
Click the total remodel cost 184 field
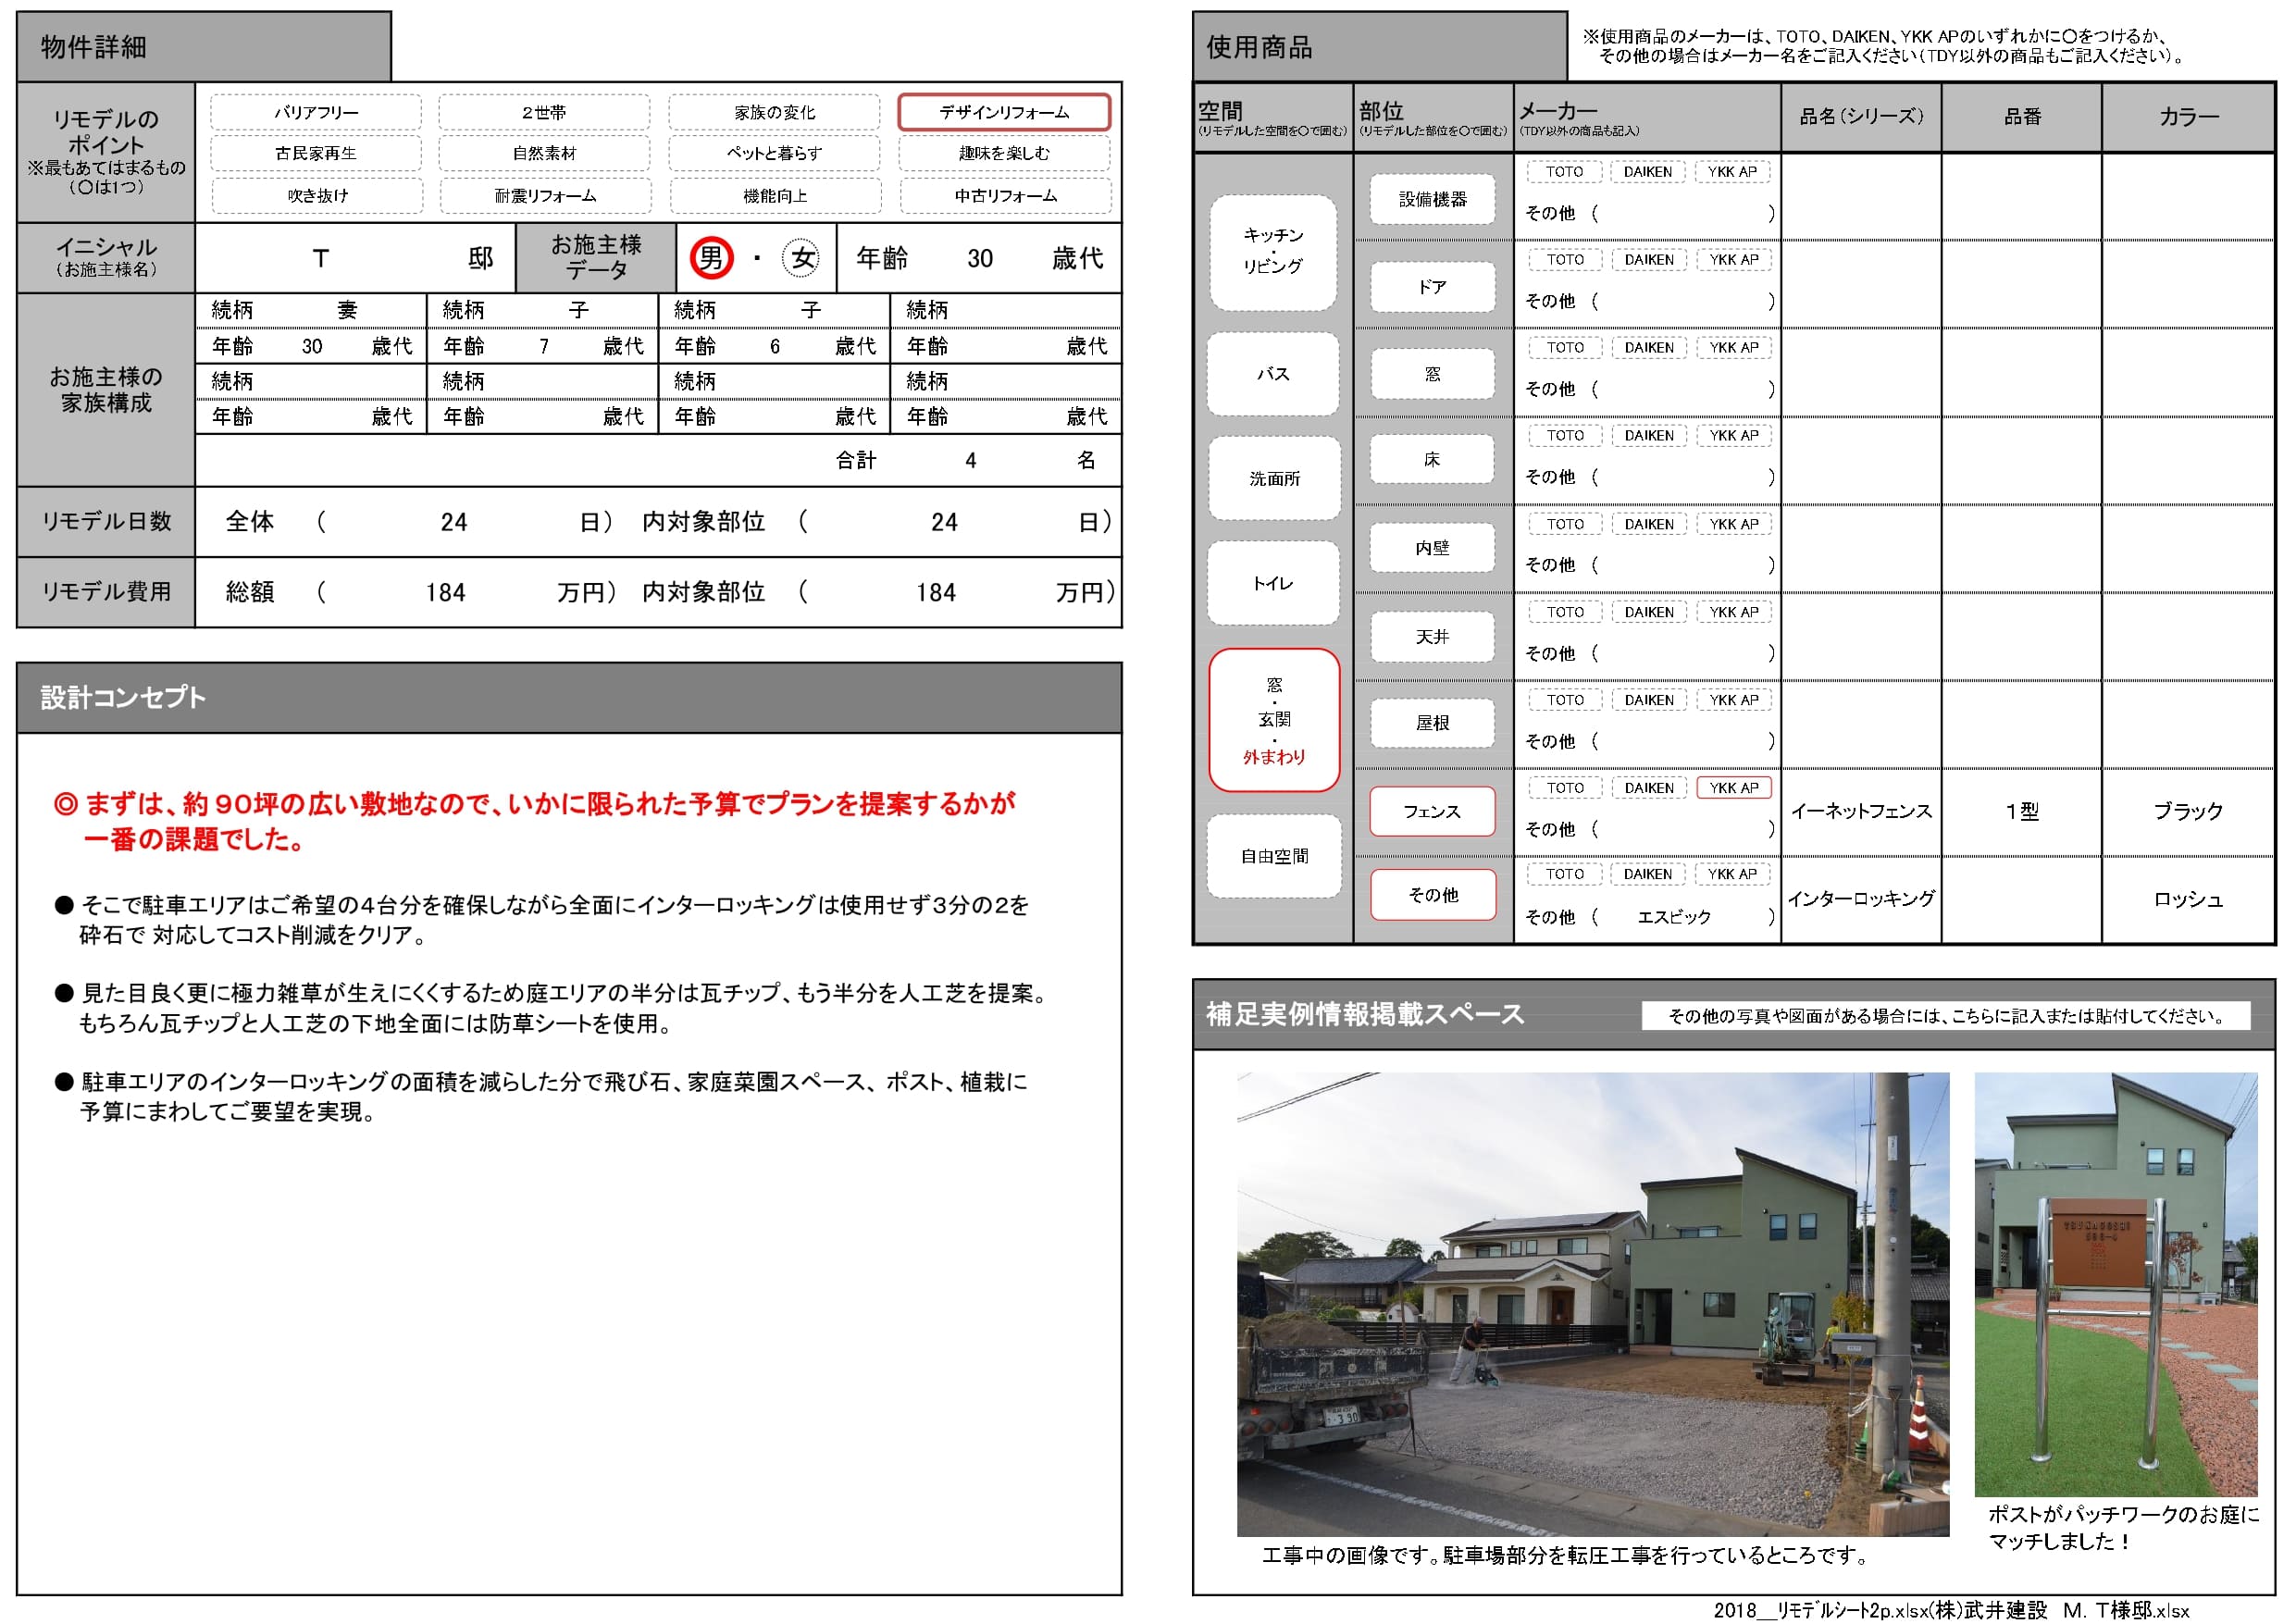[445, 593]
